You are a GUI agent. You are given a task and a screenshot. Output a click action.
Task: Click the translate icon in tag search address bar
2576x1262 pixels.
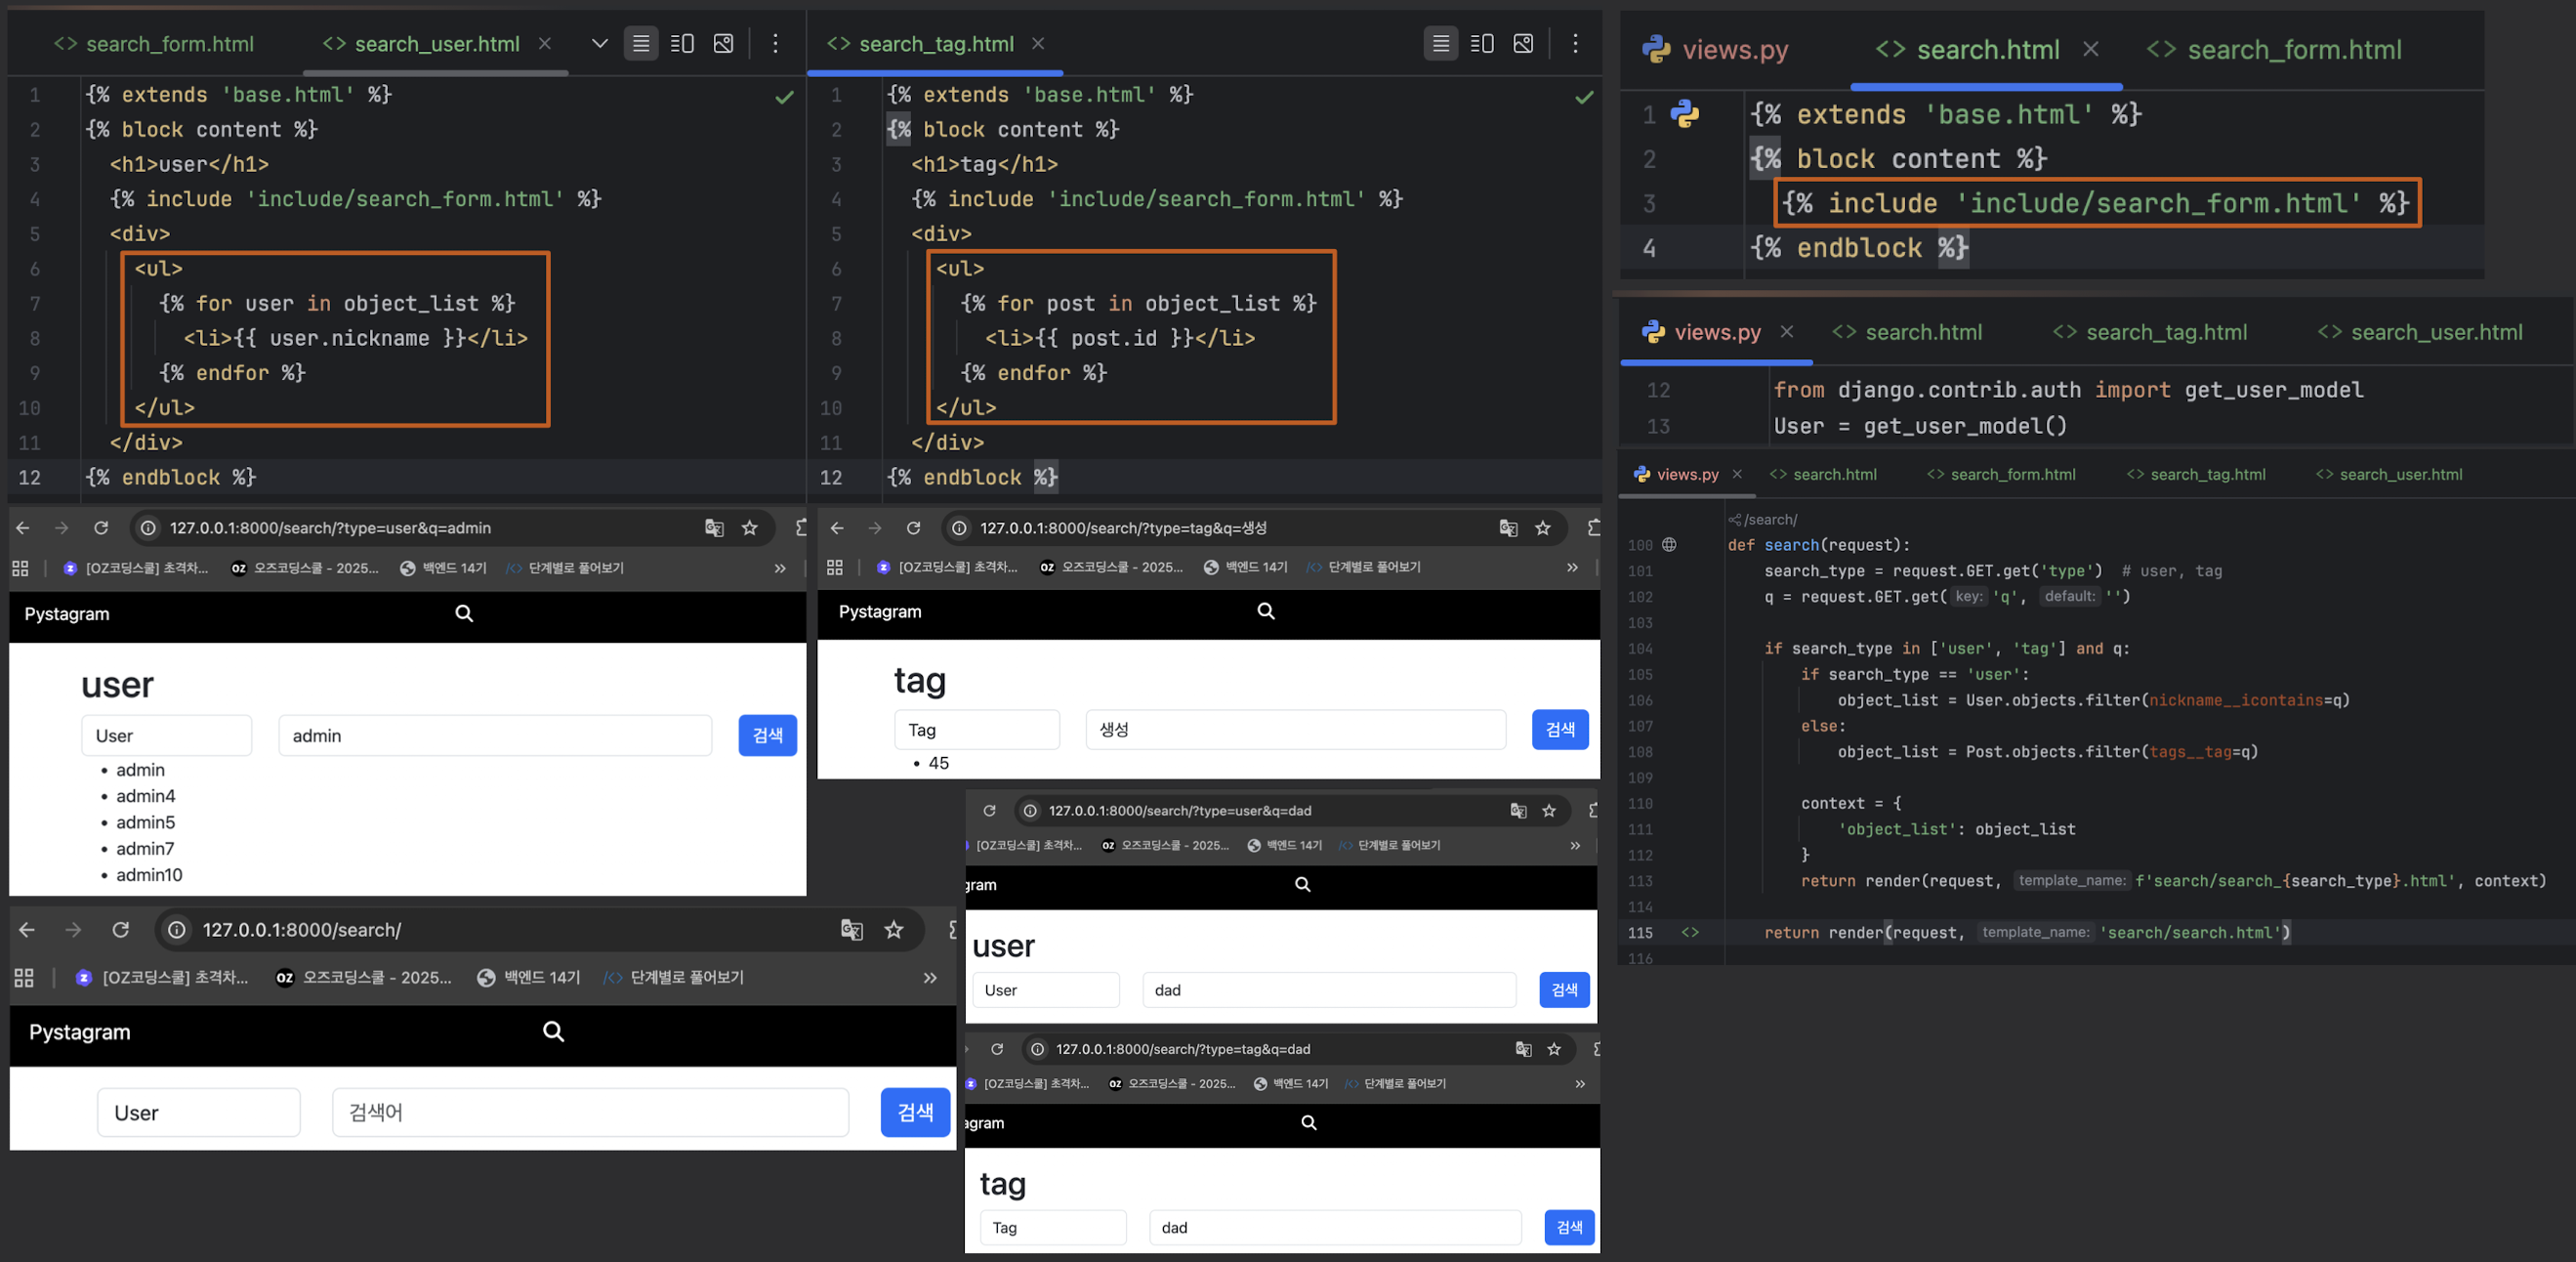coord(1508,528)
